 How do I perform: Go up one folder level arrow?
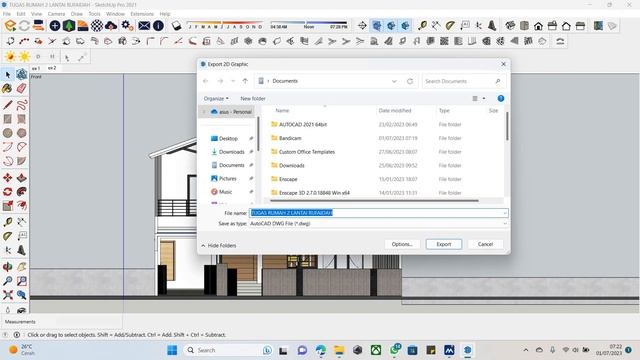click(x=245, y=81)
